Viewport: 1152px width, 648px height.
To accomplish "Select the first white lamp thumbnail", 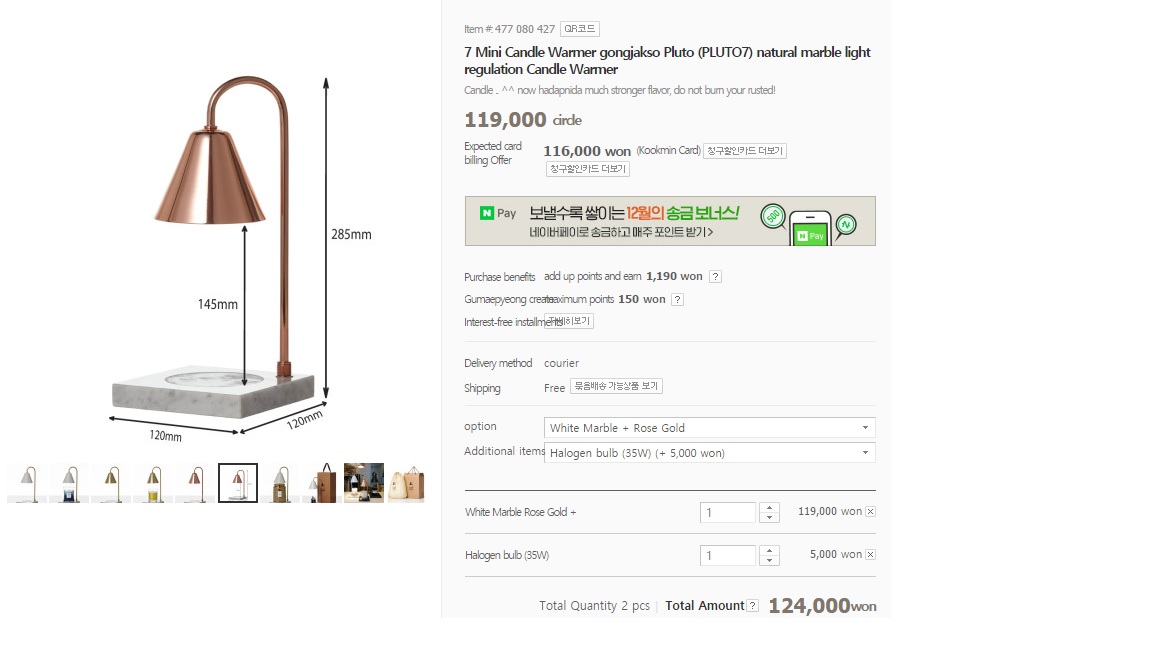I will 27,483.
